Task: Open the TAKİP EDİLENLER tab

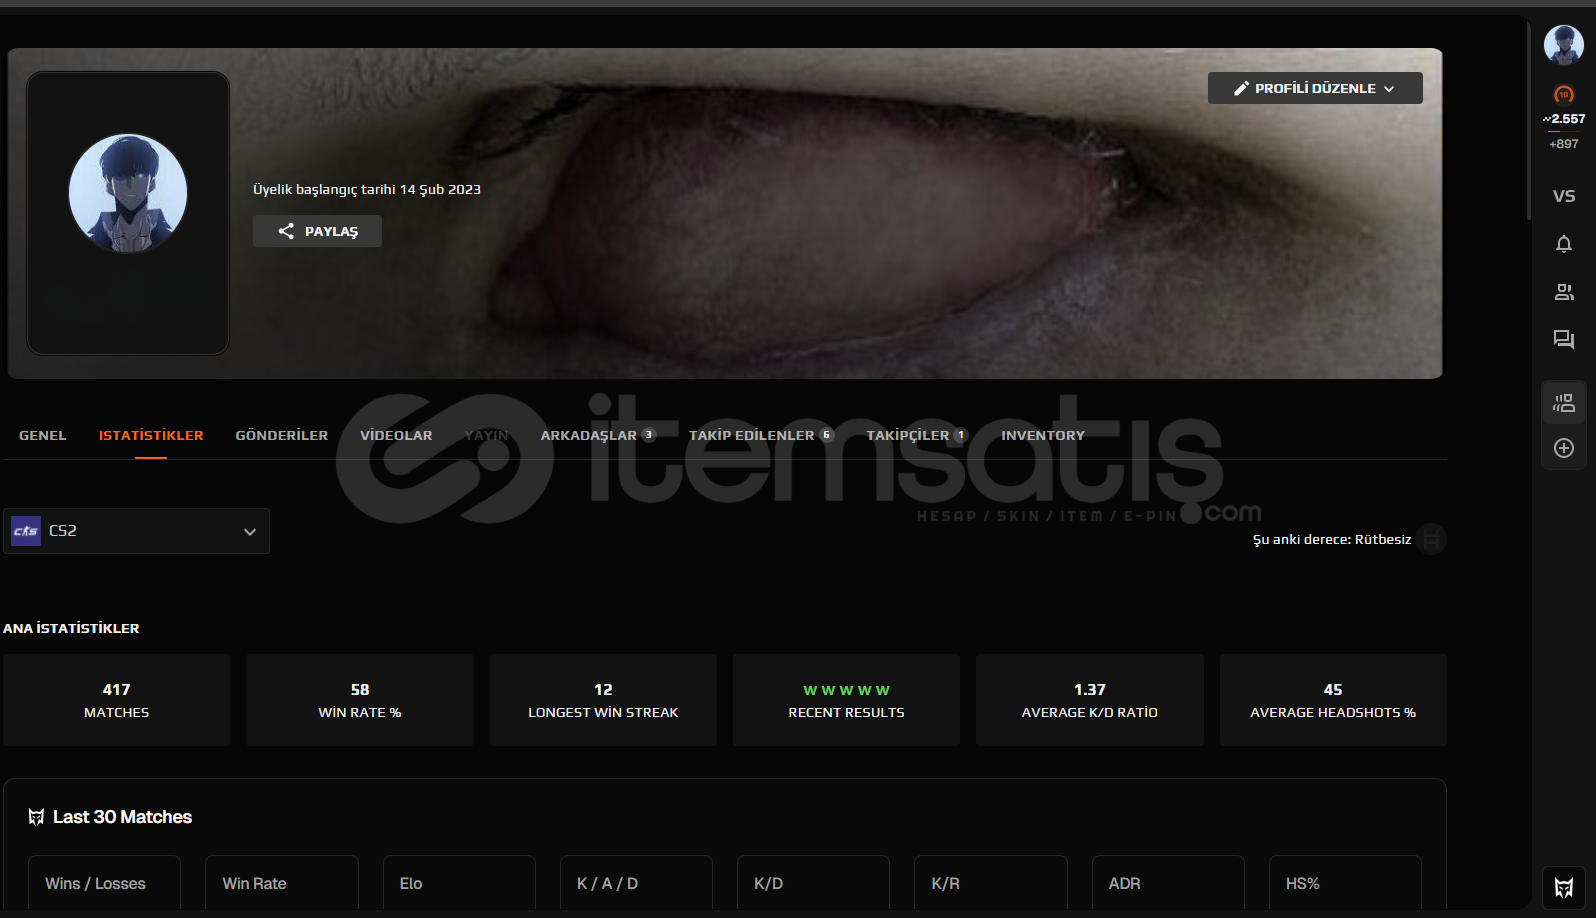Action: (x=761, y=435)
